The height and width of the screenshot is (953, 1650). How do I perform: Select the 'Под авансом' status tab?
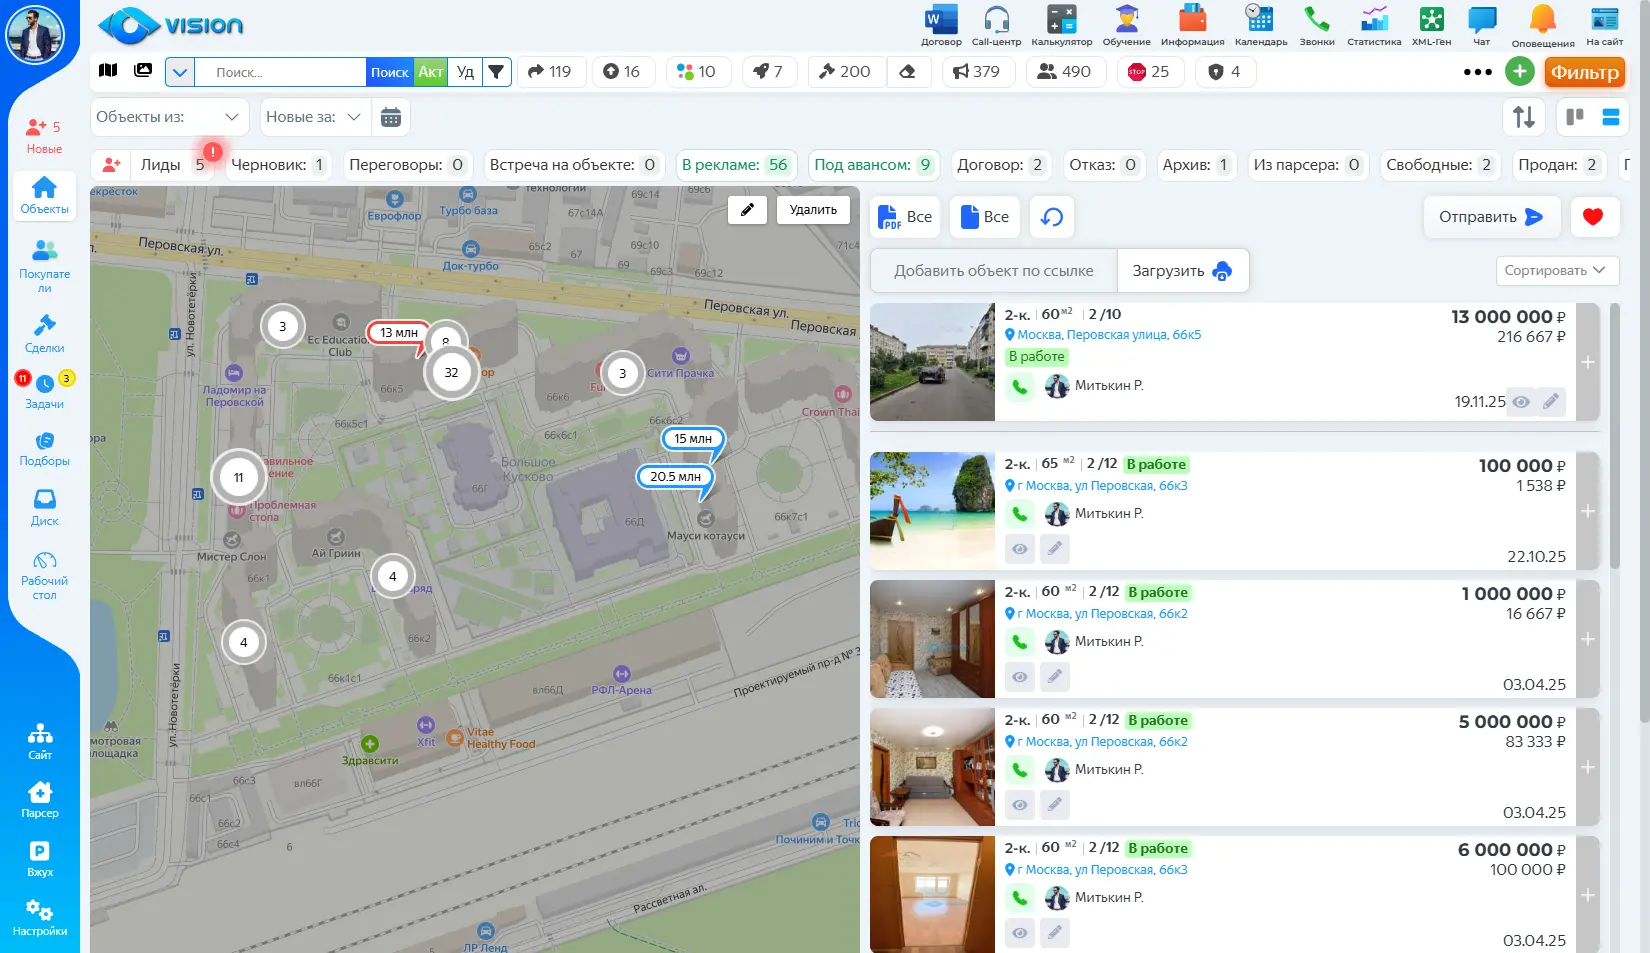pos(872,165)
